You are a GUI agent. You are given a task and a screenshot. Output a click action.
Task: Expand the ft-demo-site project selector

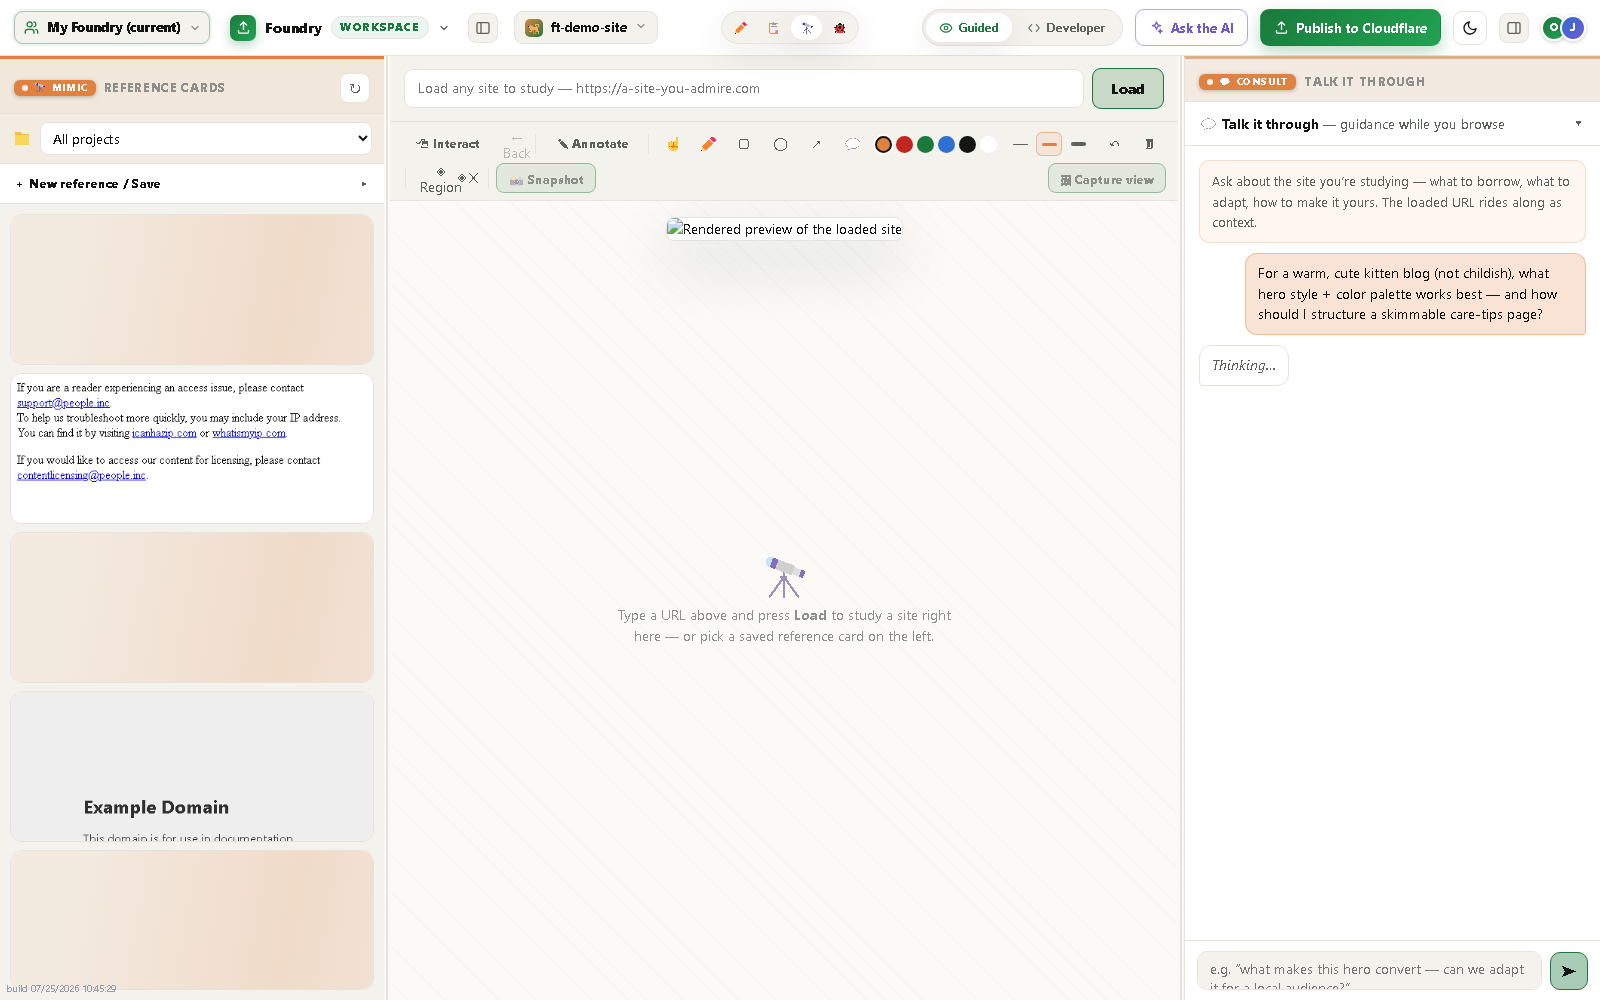point(586,28)
